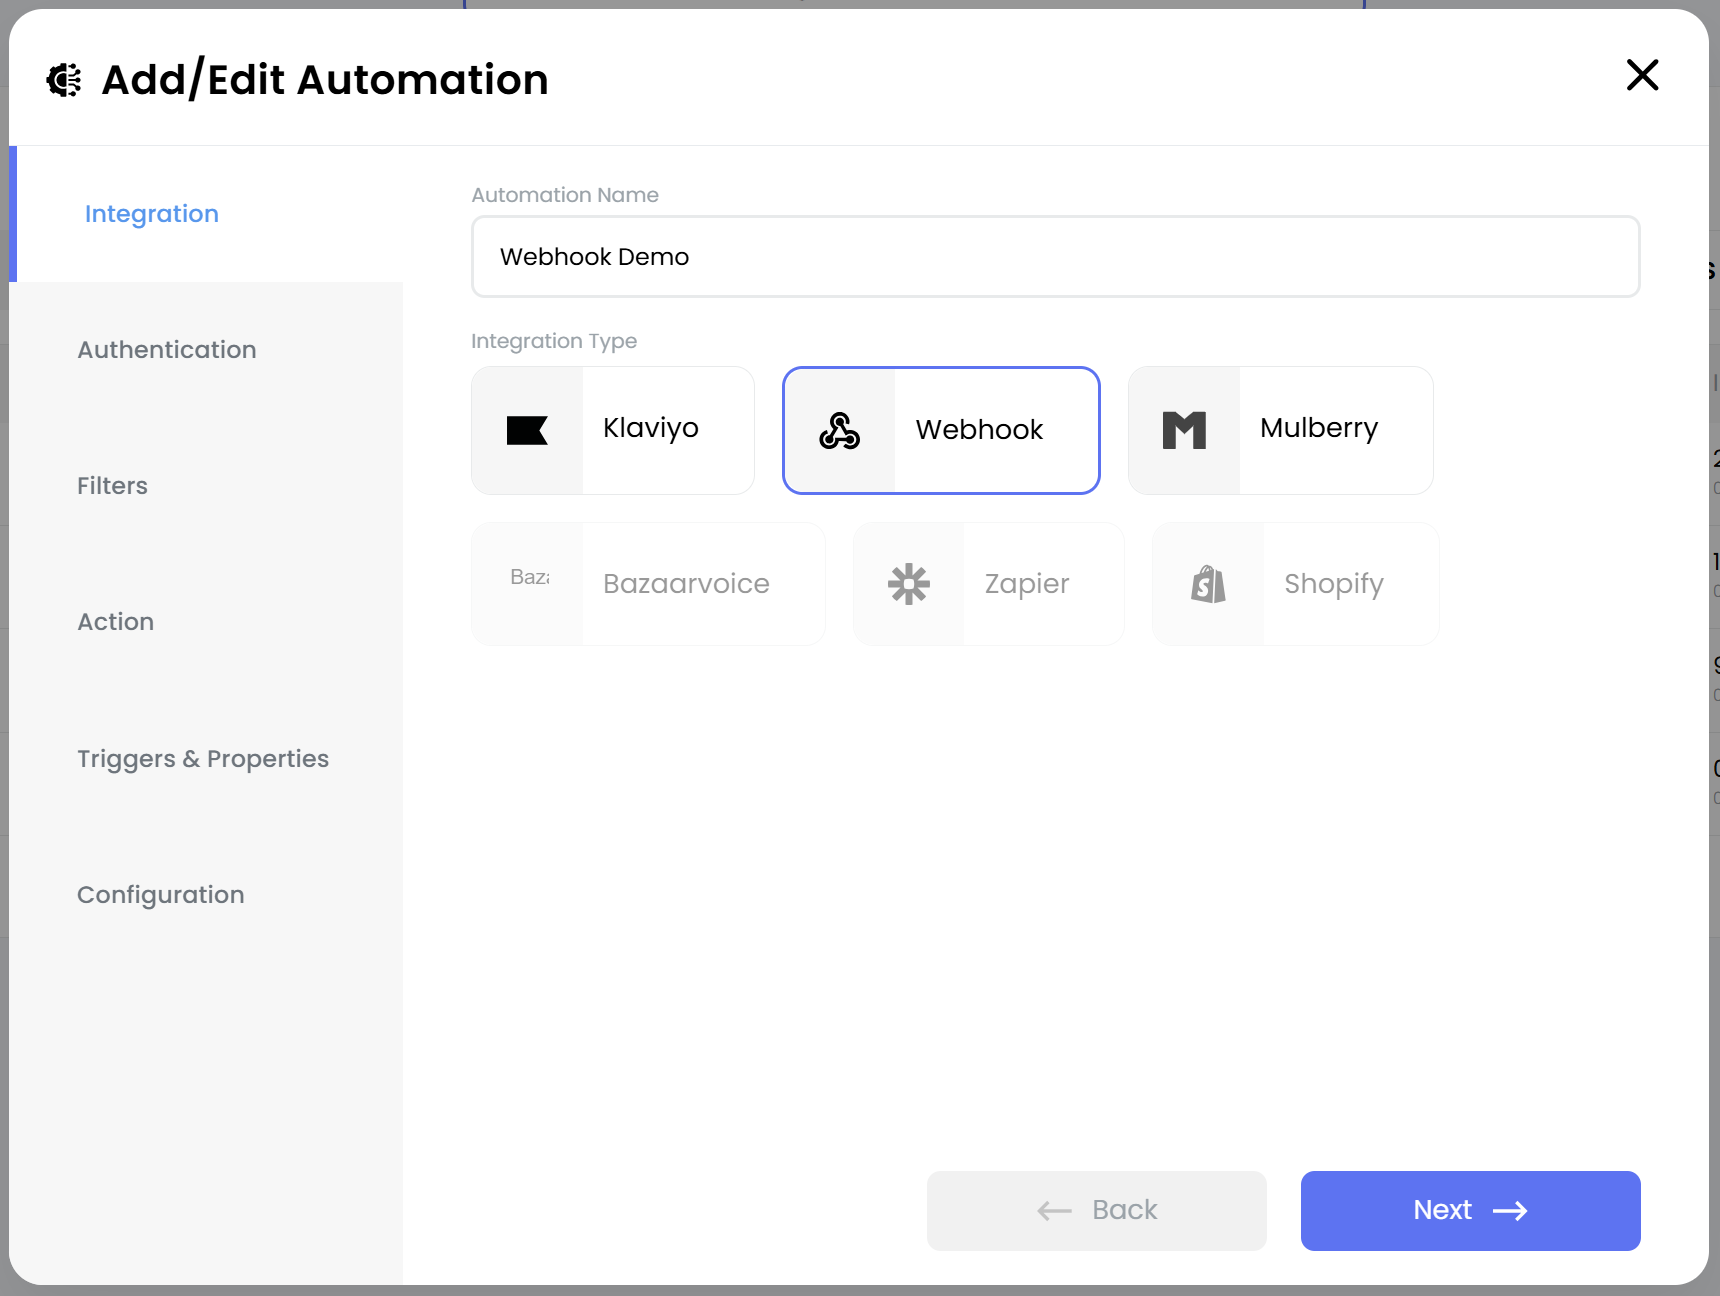1720x1296 pixels.
Task: Focus the Automation Name input field
Action: 1055,257
